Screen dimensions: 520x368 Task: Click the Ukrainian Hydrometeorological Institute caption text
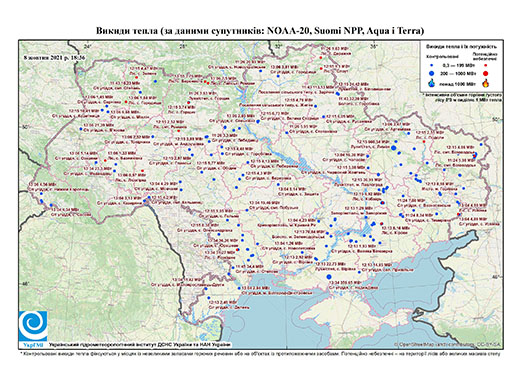[140, 345]
